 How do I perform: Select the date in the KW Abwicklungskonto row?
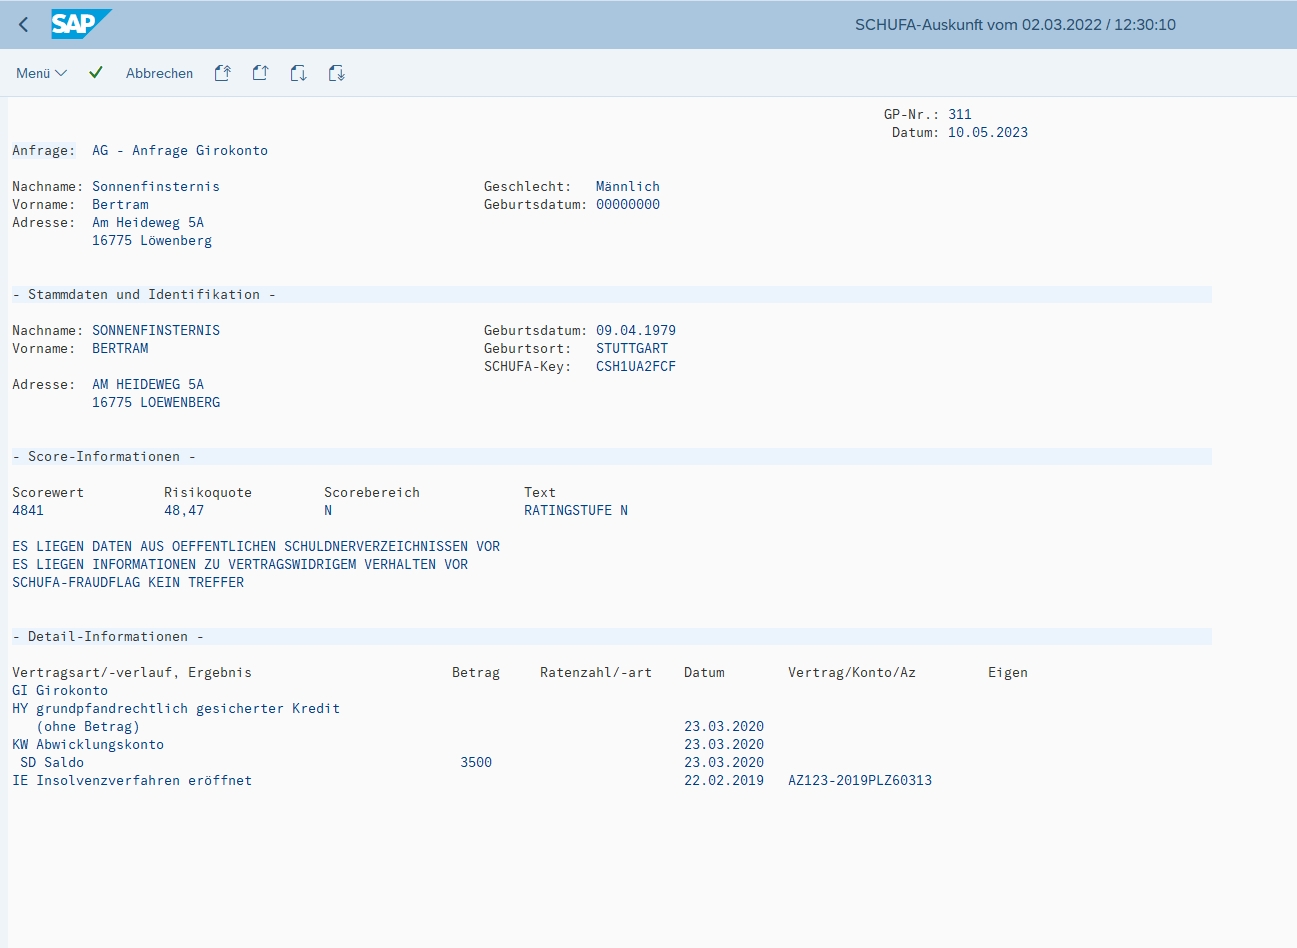[724, 744]
